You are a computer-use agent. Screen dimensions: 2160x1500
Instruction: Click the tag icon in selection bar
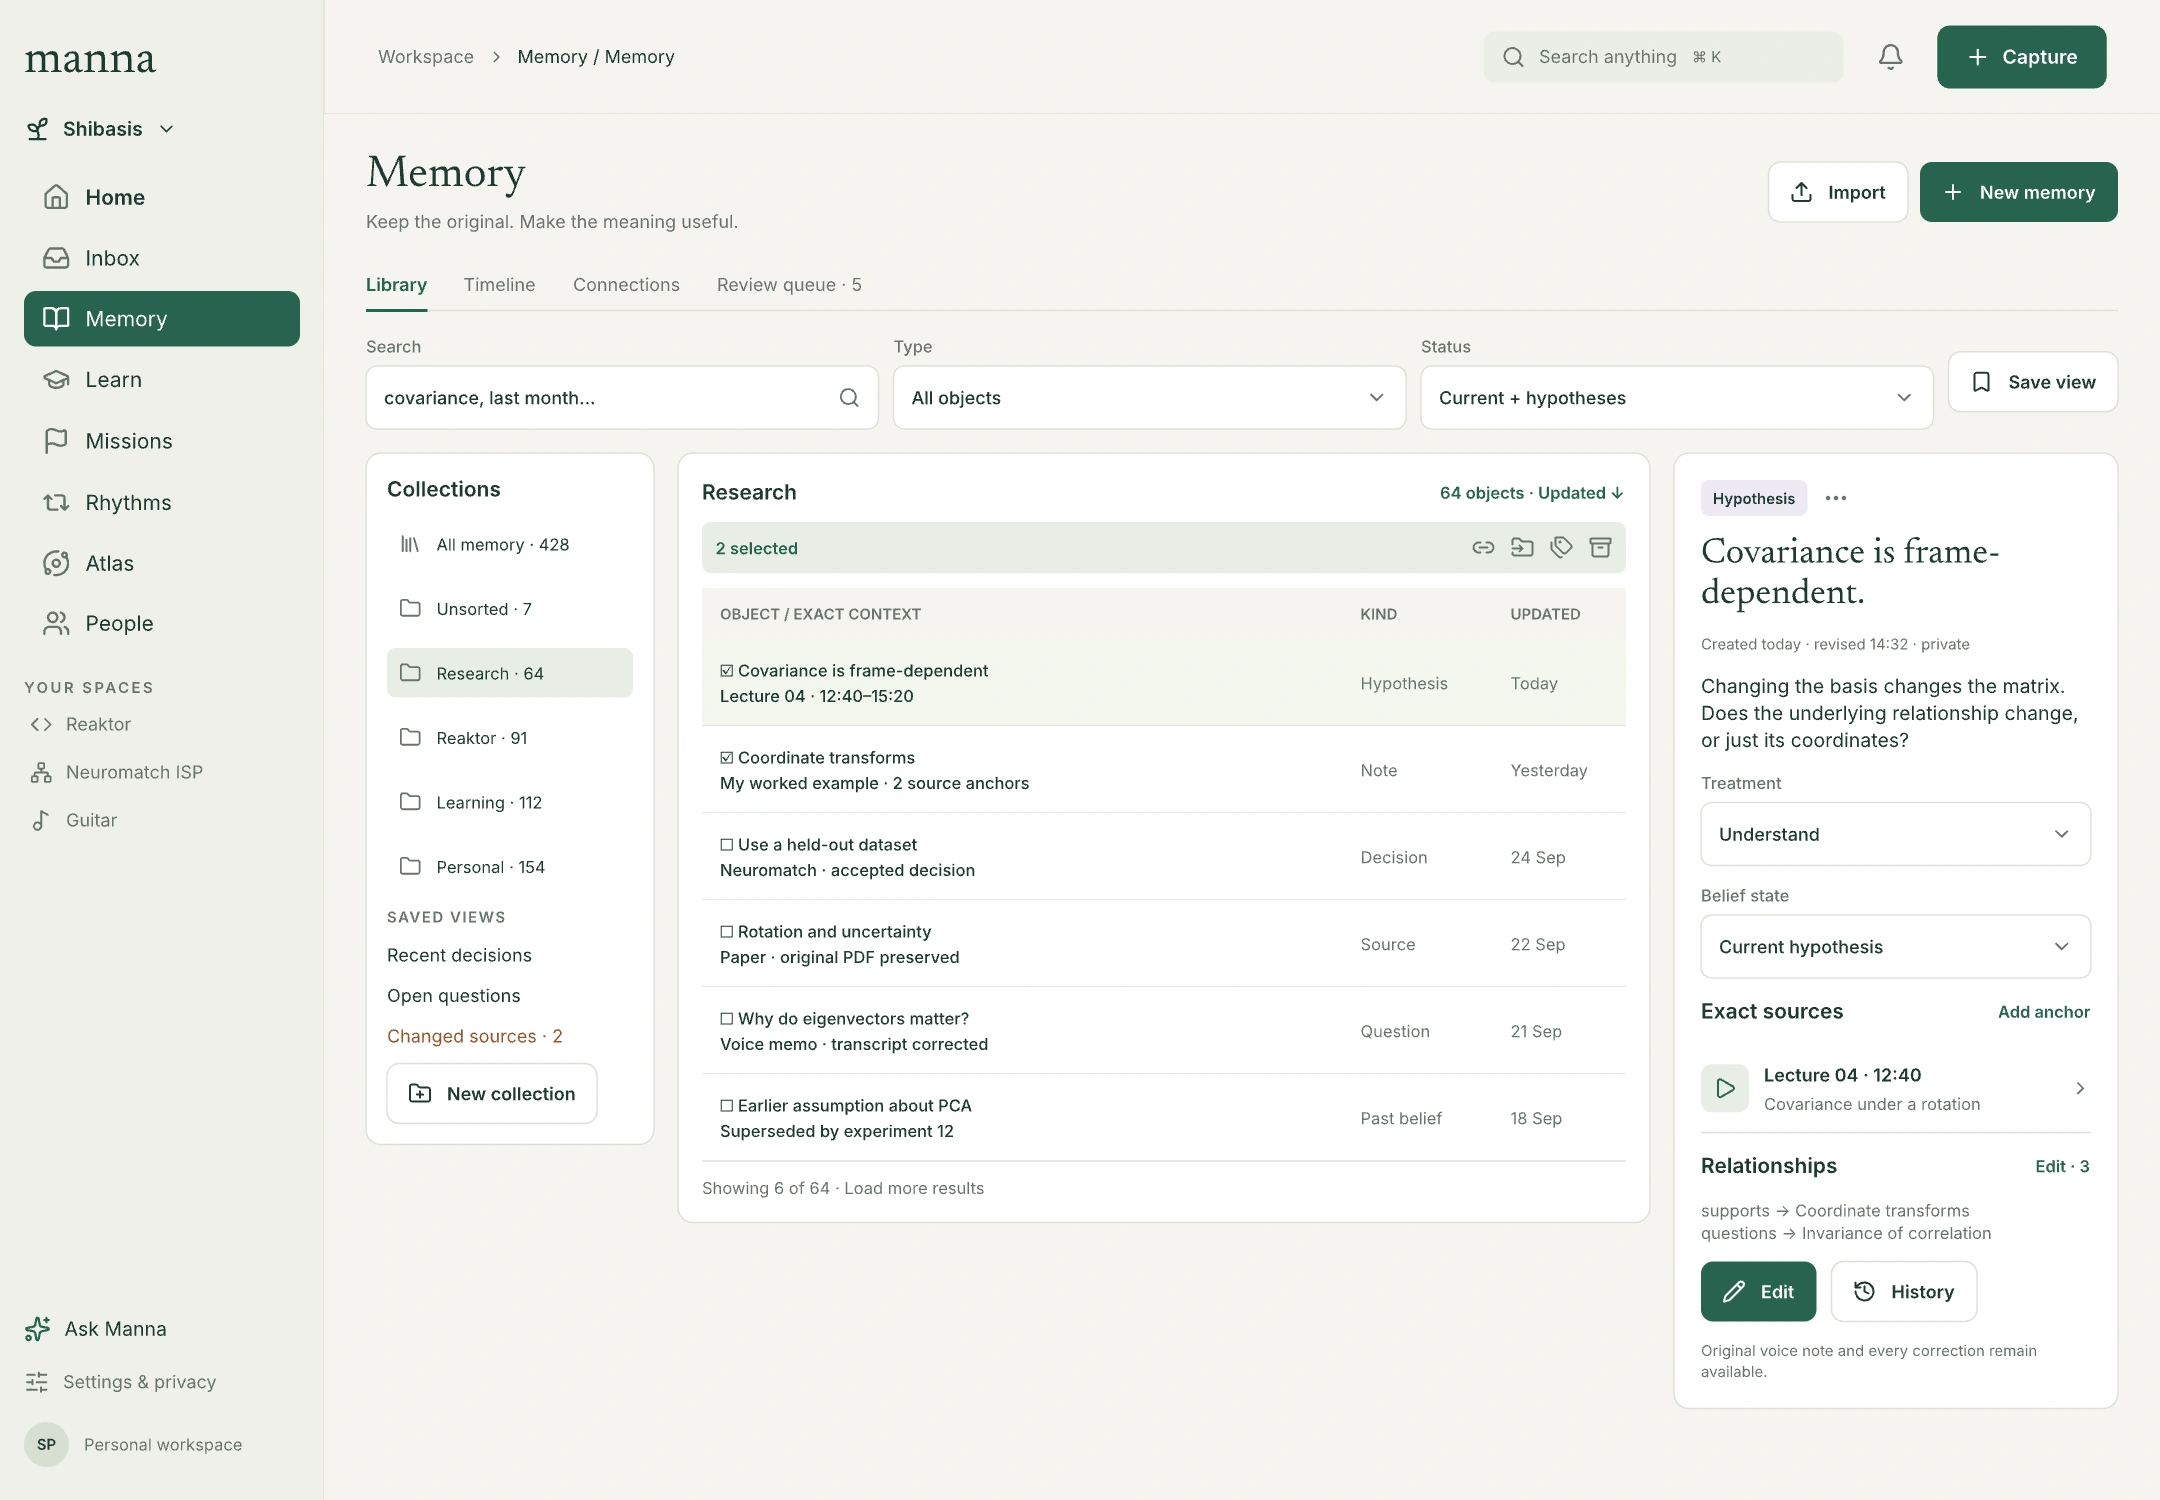pos(1561,547)
